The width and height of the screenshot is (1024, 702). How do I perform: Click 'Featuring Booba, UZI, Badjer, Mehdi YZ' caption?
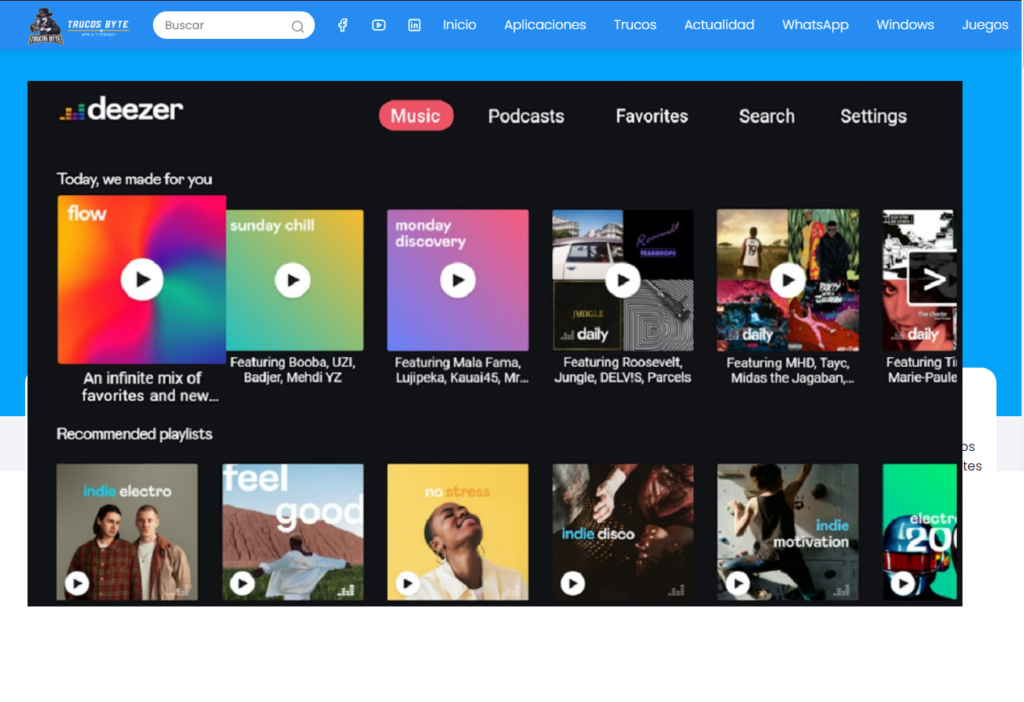click(293, 370)
